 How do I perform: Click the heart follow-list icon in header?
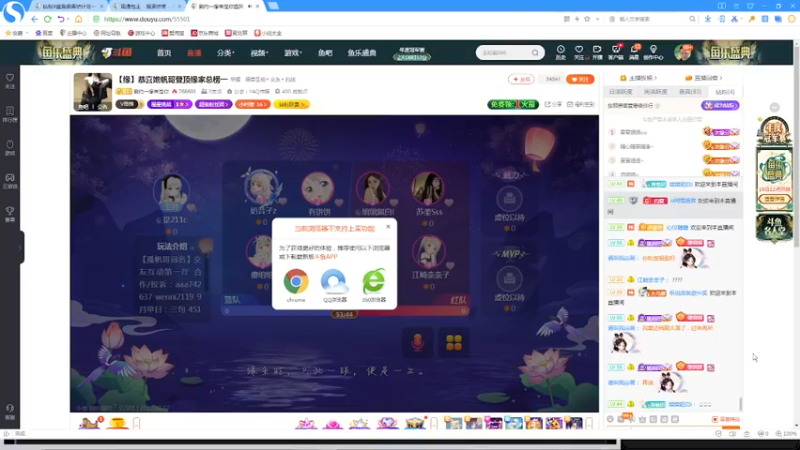[579, 52]
